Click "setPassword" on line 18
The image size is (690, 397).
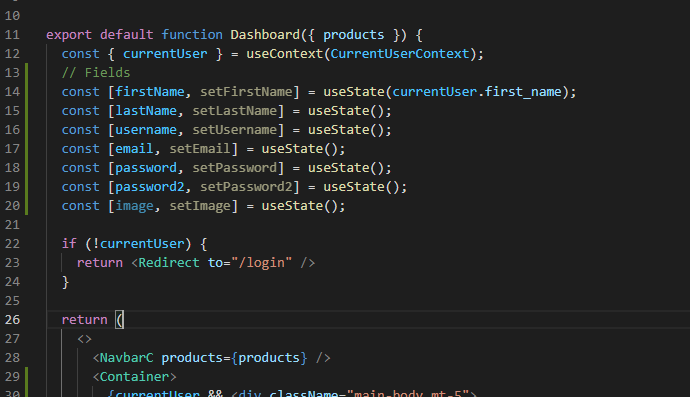[x=235, y=168]
